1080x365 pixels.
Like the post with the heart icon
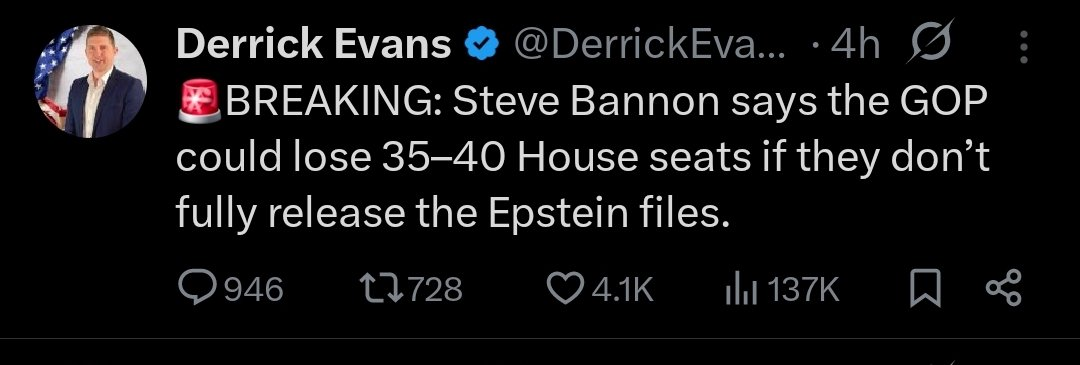tap(566, 289)
